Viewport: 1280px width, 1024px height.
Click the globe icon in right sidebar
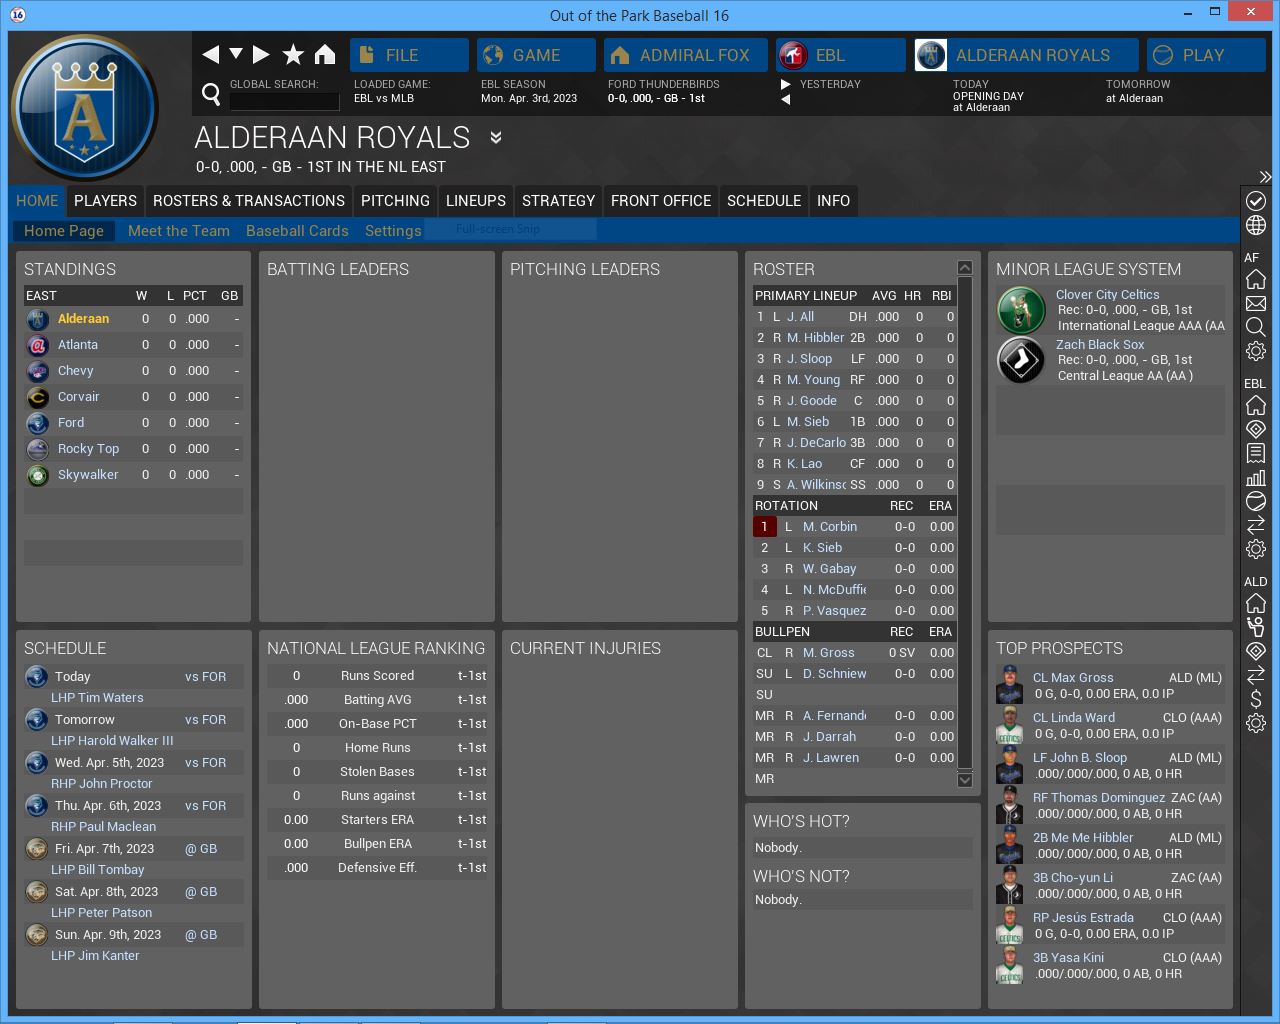pyautogui.click(x=1256, y=225)
